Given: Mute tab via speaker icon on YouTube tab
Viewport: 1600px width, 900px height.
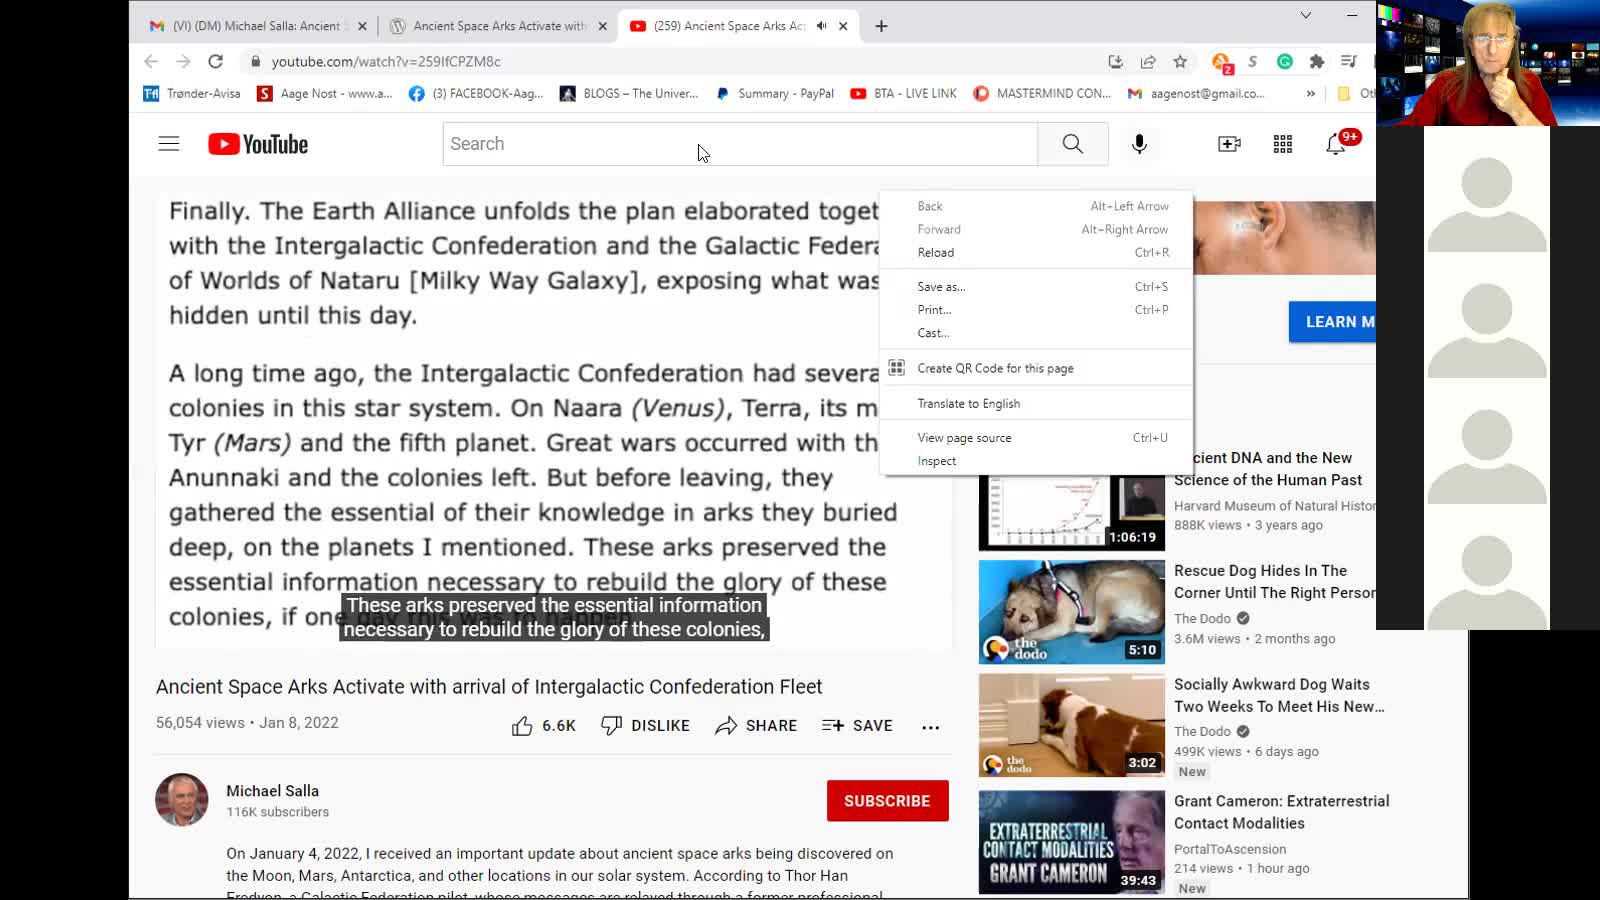Looking at the screenshot, I should click(822, 26).
